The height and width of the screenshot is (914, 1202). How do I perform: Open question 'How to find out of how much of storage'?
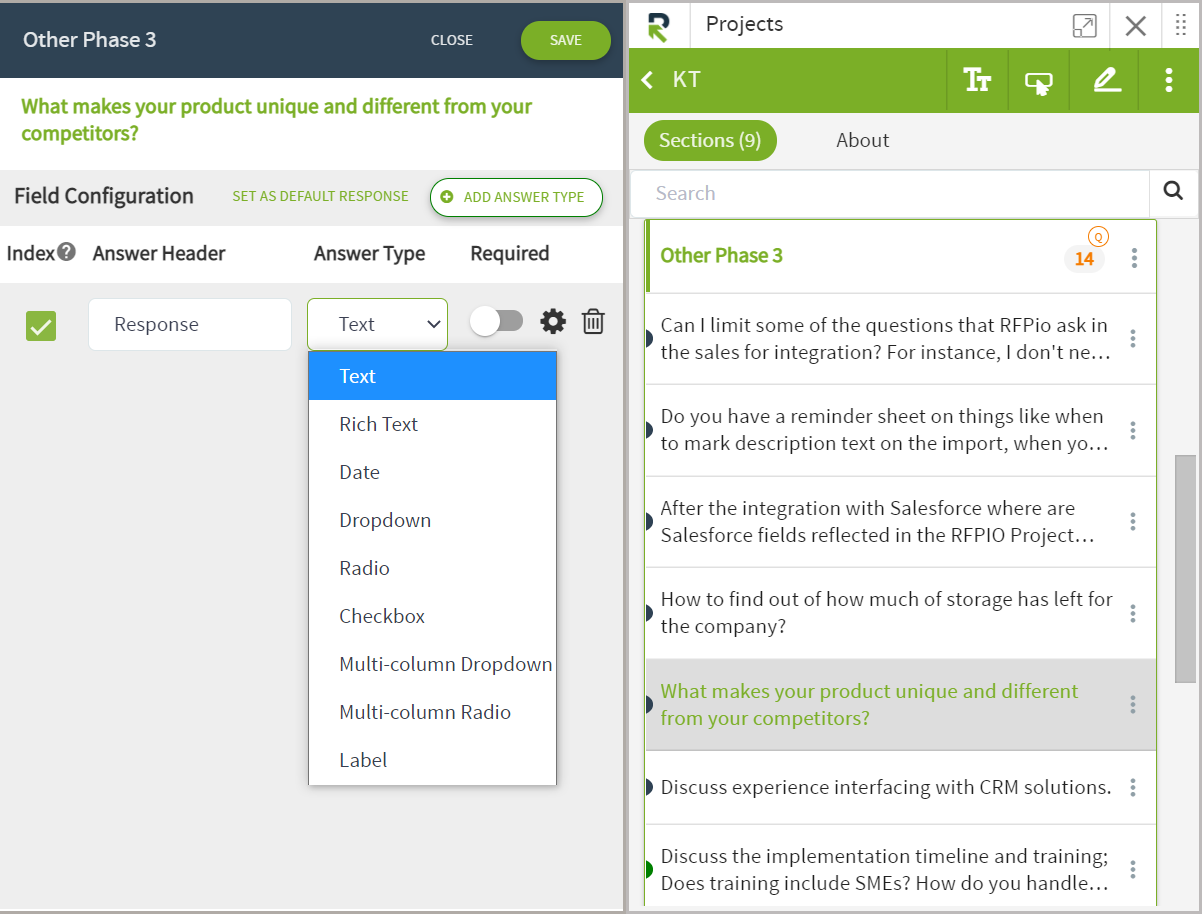point(886,613)
